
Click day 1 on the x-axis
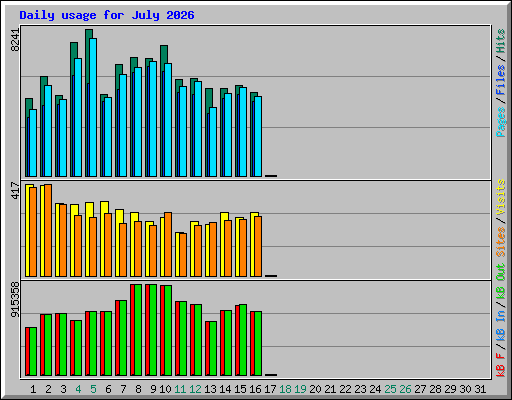click(x=33, y=389)
